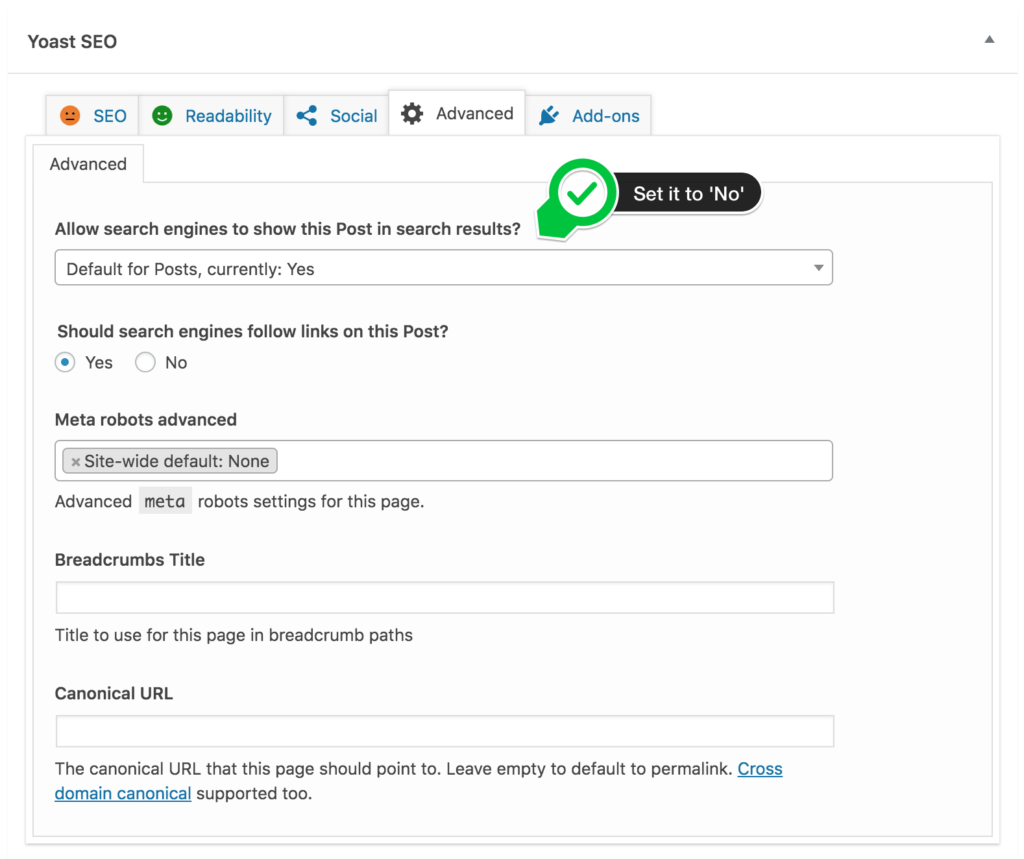Open the Social tab
Image resolution: width=1024 pixels, height=859 pixels.
coord(336,116)
